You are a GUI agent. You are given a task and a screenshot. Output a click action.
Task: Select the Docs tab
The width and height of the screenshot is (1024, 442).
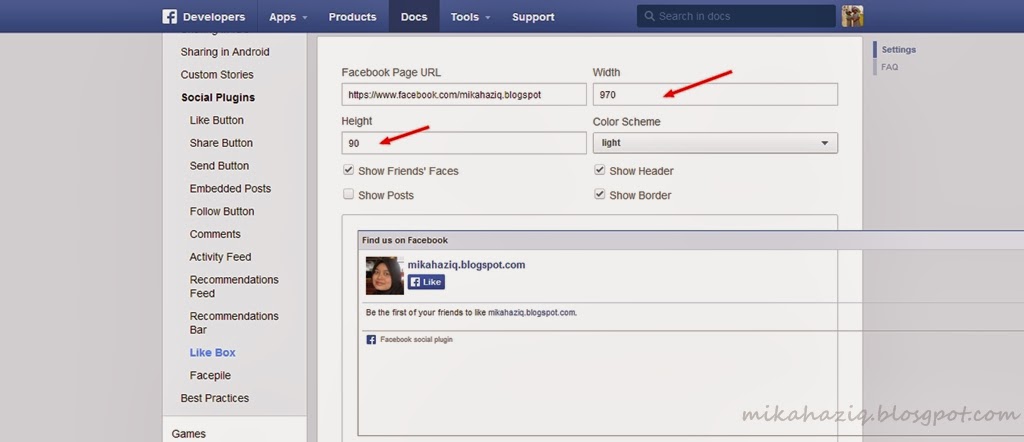(414, 16)
